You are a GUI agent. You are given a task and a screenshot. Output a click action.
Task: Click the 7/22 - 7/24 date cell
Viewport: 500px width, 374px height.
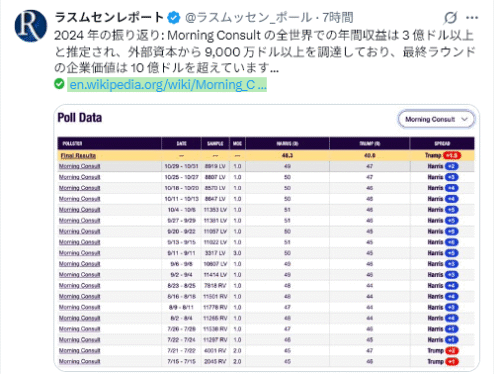pyautogui.click(x=182, y=340)
